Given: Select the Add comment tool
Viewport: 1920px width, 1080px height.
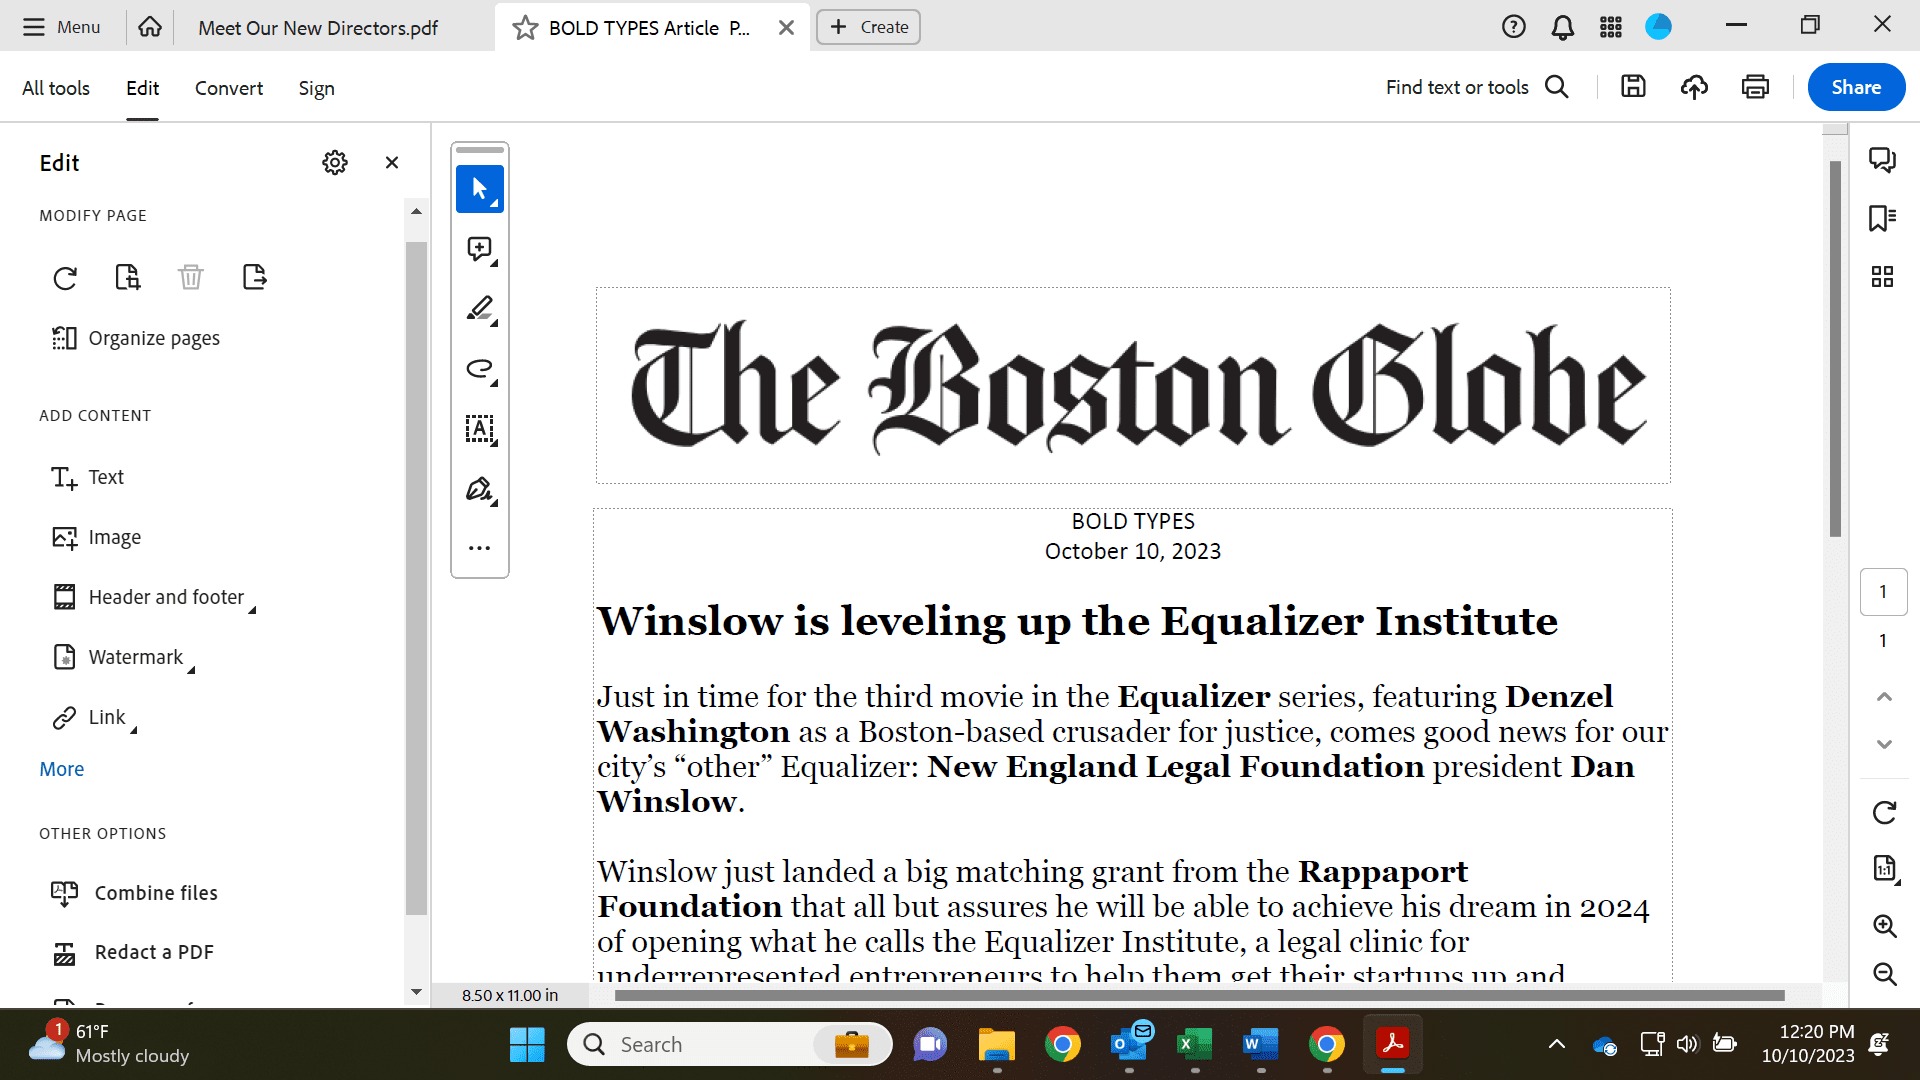Looking at the screenshot, I should click(480, 249).
